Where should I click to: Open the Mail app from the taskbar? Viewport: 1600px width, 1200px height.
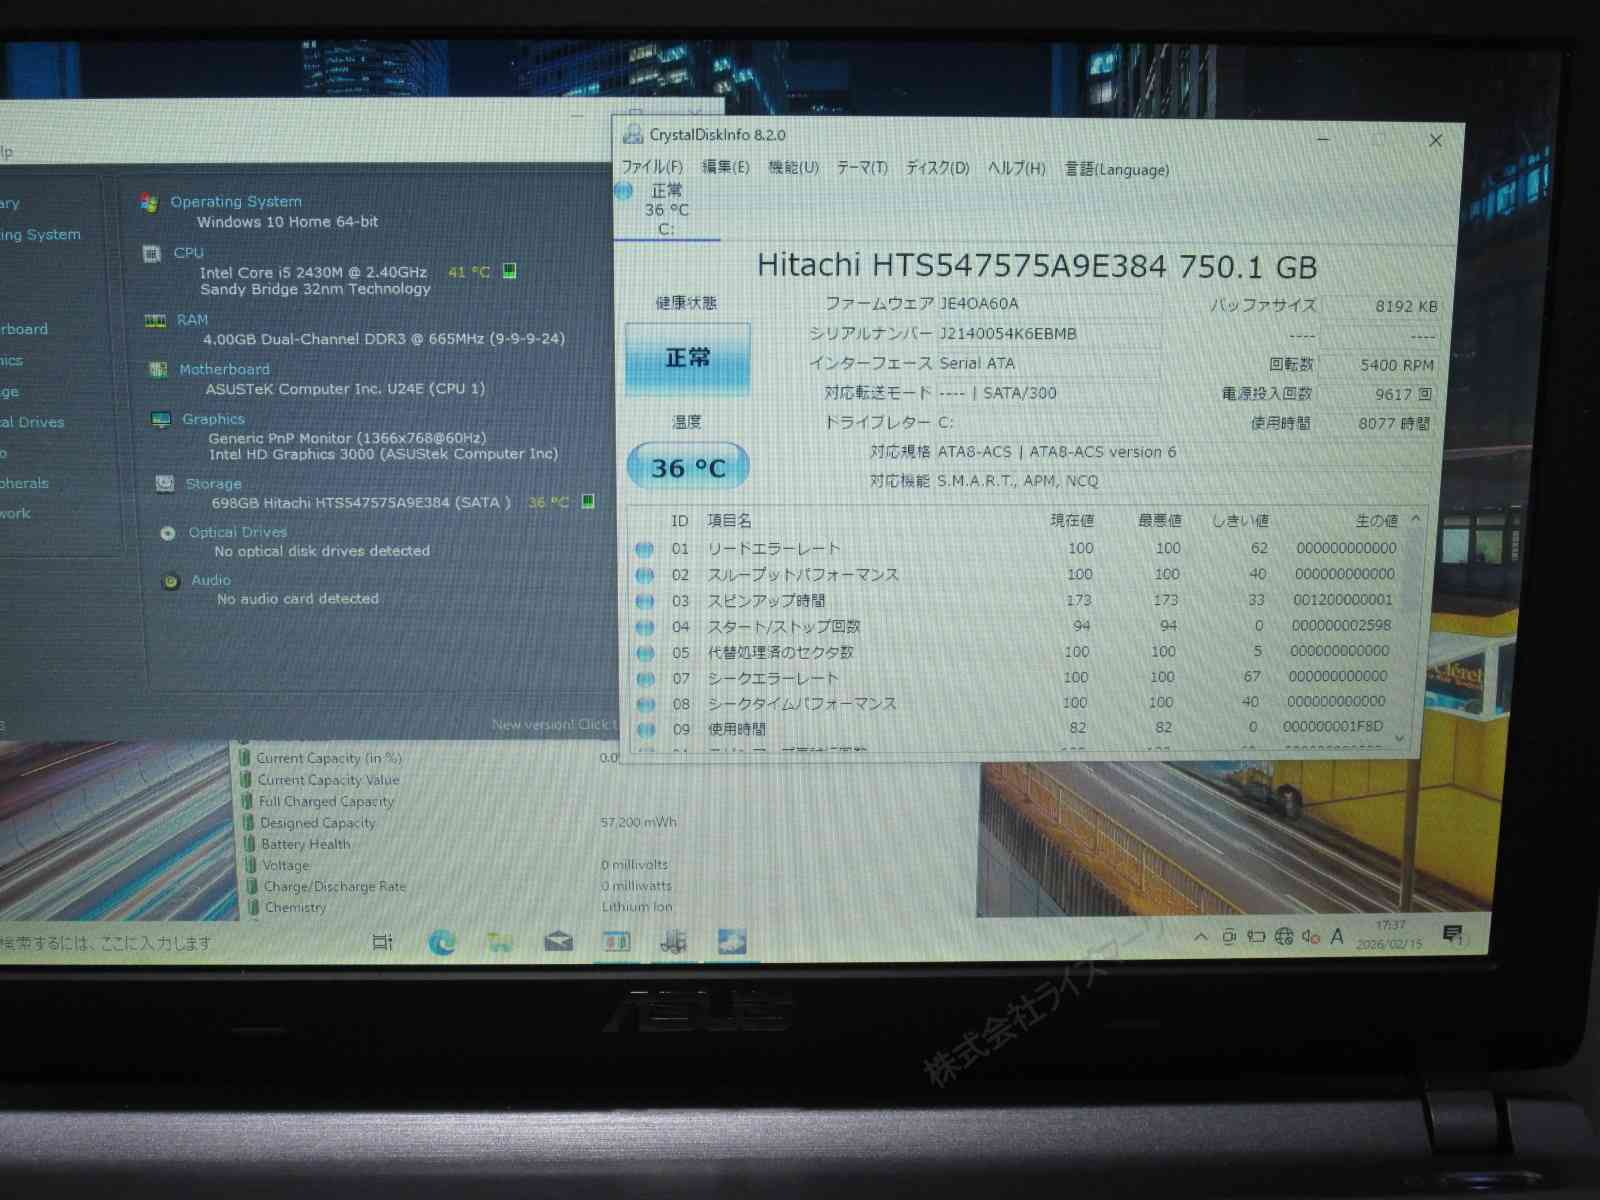pyautogui.click(x=558, y=942)
